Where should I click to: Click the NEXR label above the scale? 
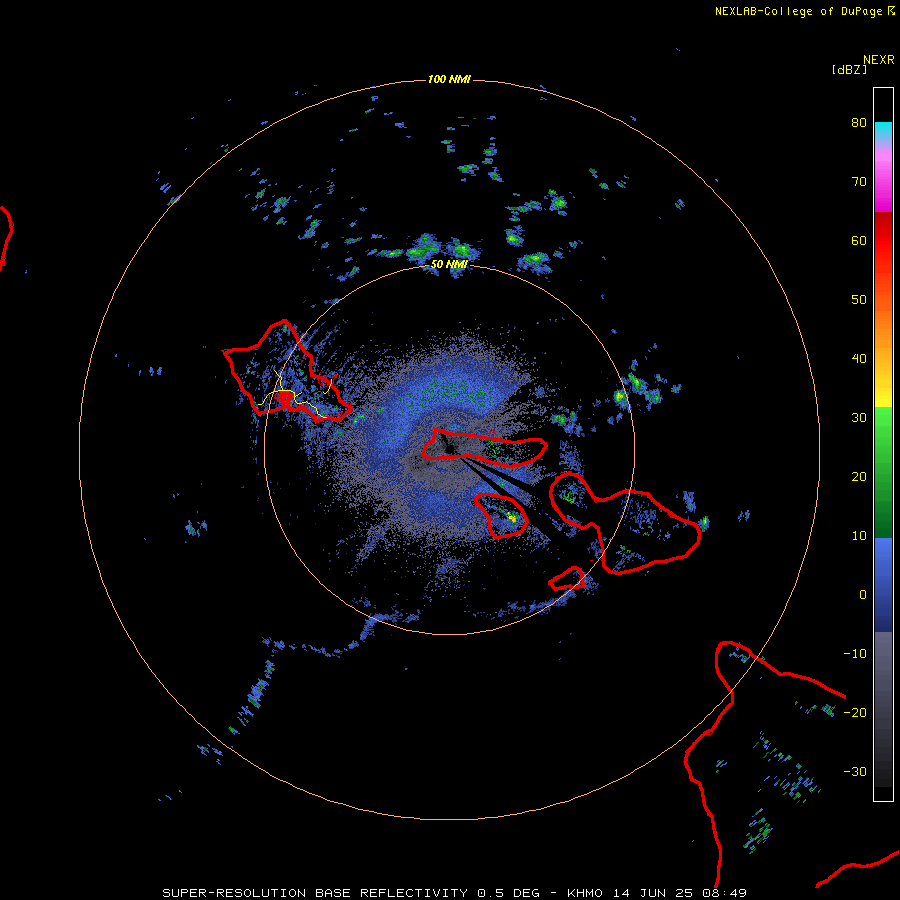[879, 60]
